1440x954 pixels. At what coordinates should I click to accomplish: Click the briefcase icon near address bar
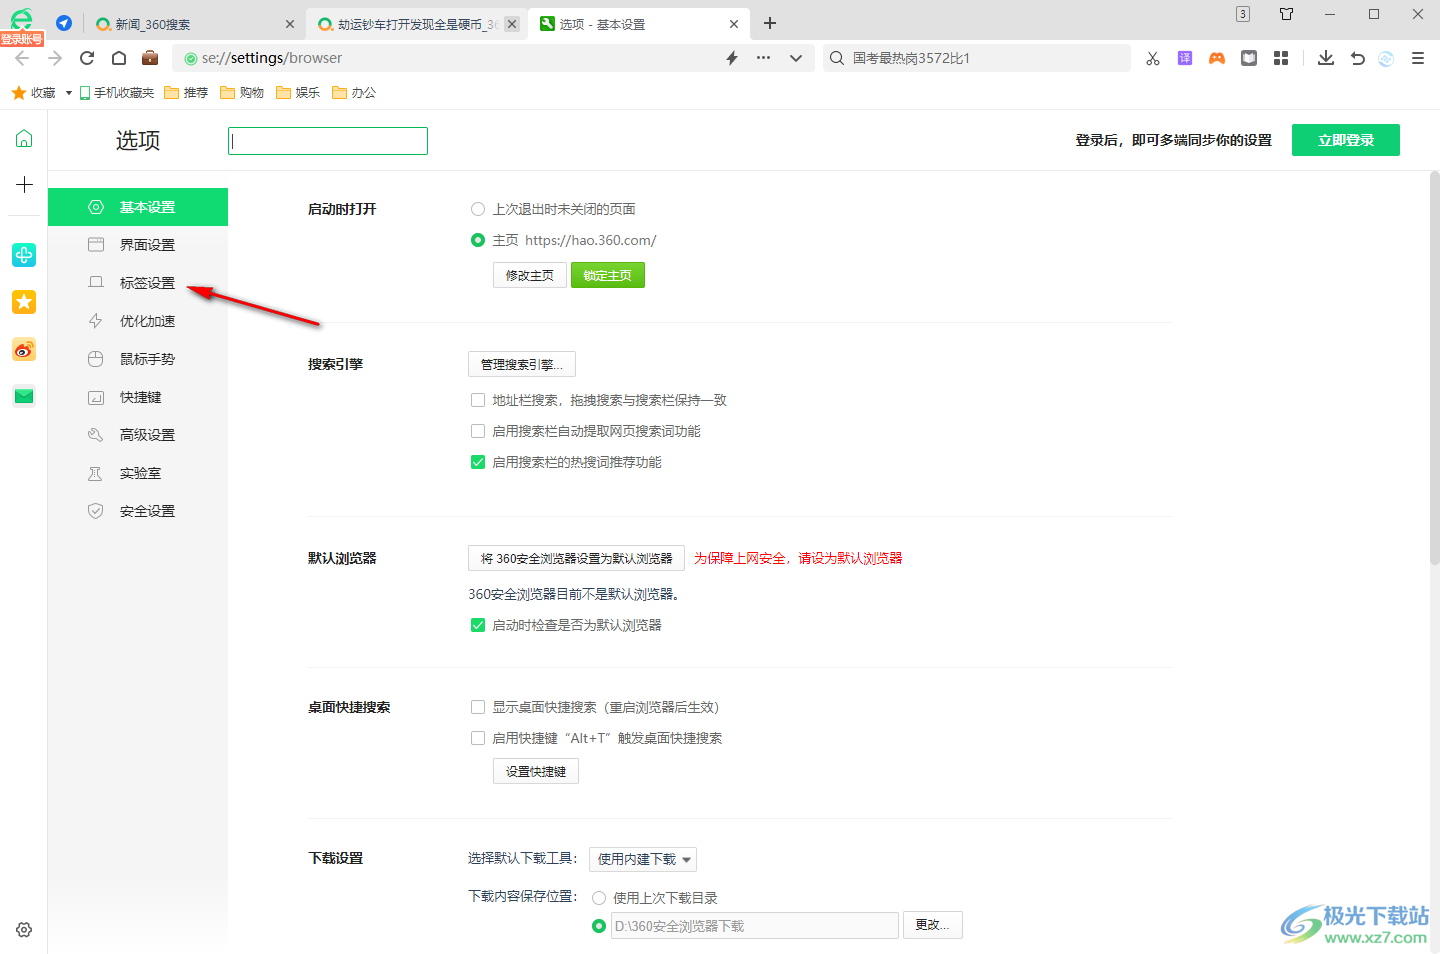tap(150, 57)
